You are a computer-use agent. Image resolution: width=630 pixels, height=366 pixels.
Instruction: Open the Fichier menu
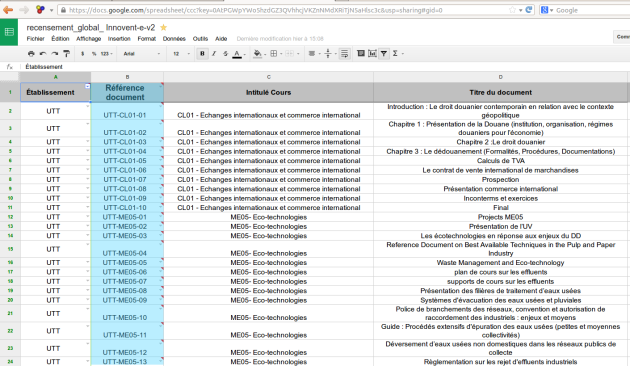pyautogui.click(x=35, y=39)
